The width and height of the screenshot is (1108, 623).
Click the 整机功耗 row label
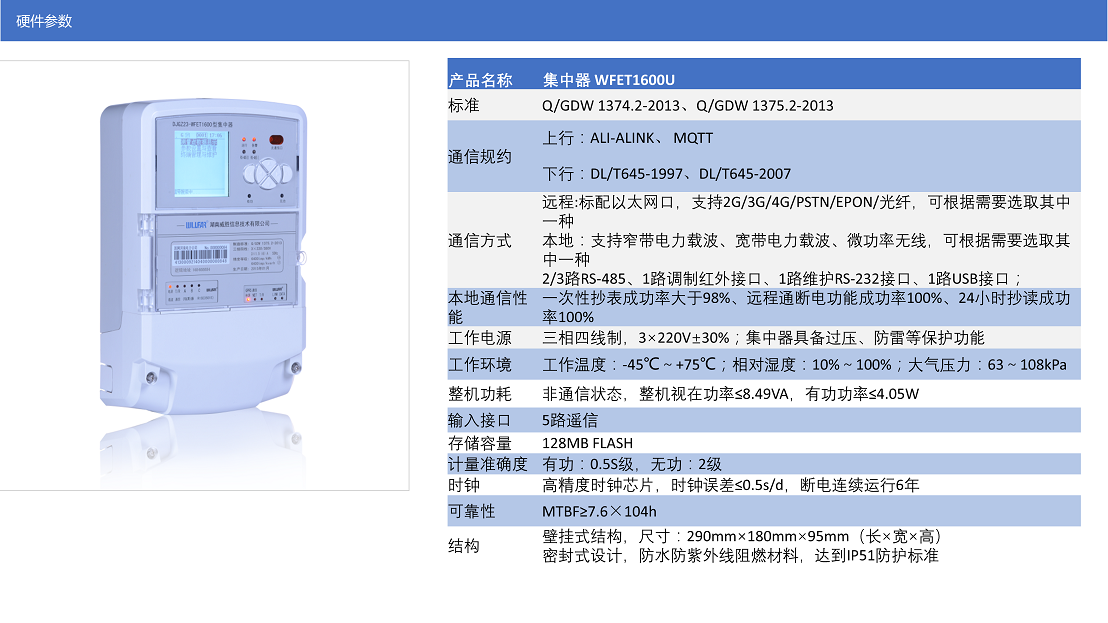coord(480,393)
